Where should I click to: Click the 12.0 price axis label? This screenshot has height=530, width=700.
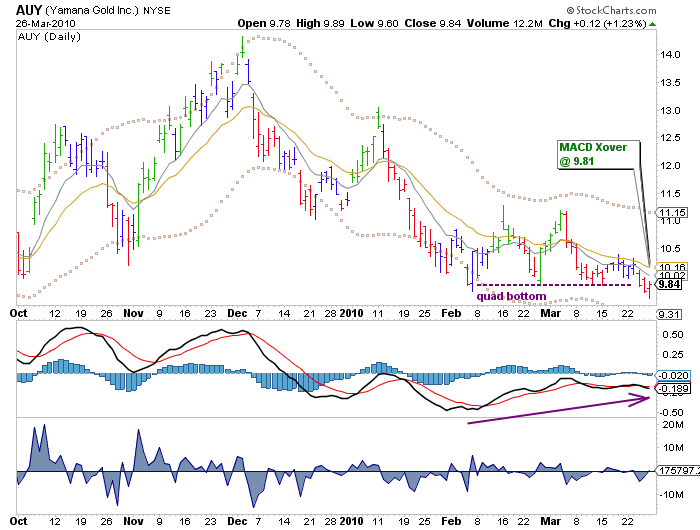pyautogui.click(x=670, y=166)
